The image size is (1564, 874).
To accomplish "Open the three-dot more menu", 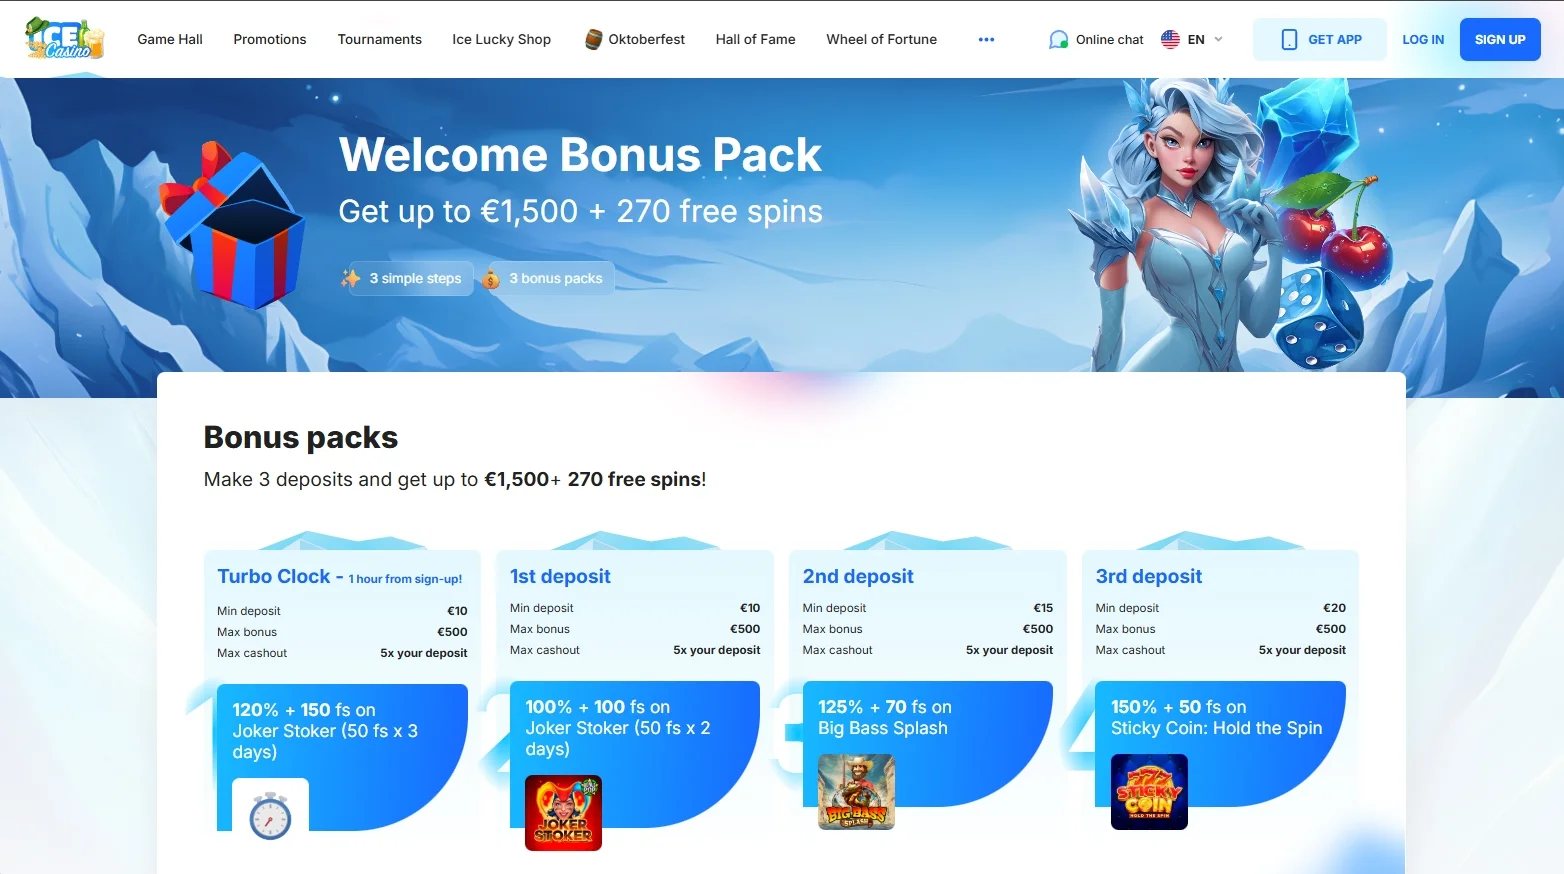I will point(986,40).
